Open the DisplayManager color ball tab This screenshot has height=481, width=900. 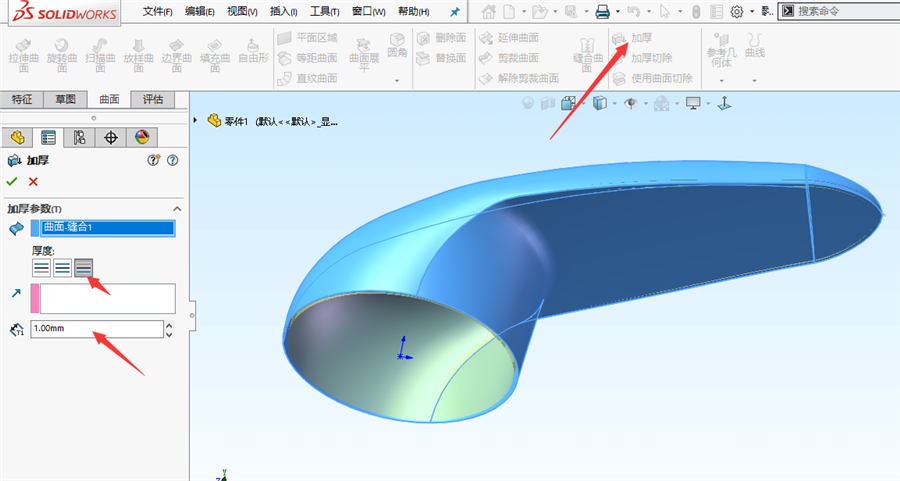142,138
